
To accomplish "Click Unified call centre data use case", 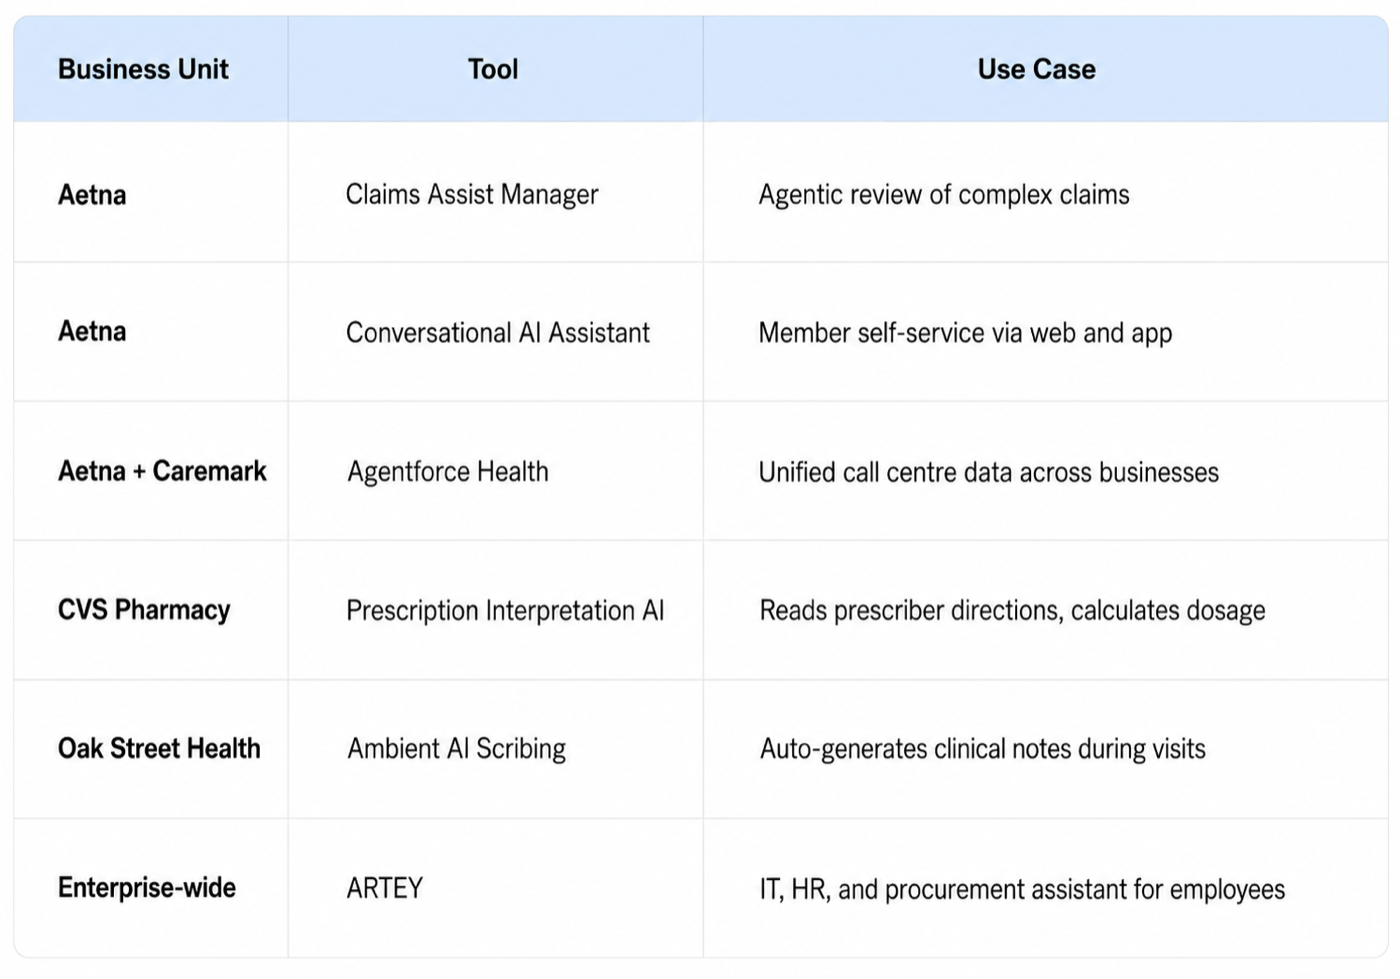I will pos(989,472).
